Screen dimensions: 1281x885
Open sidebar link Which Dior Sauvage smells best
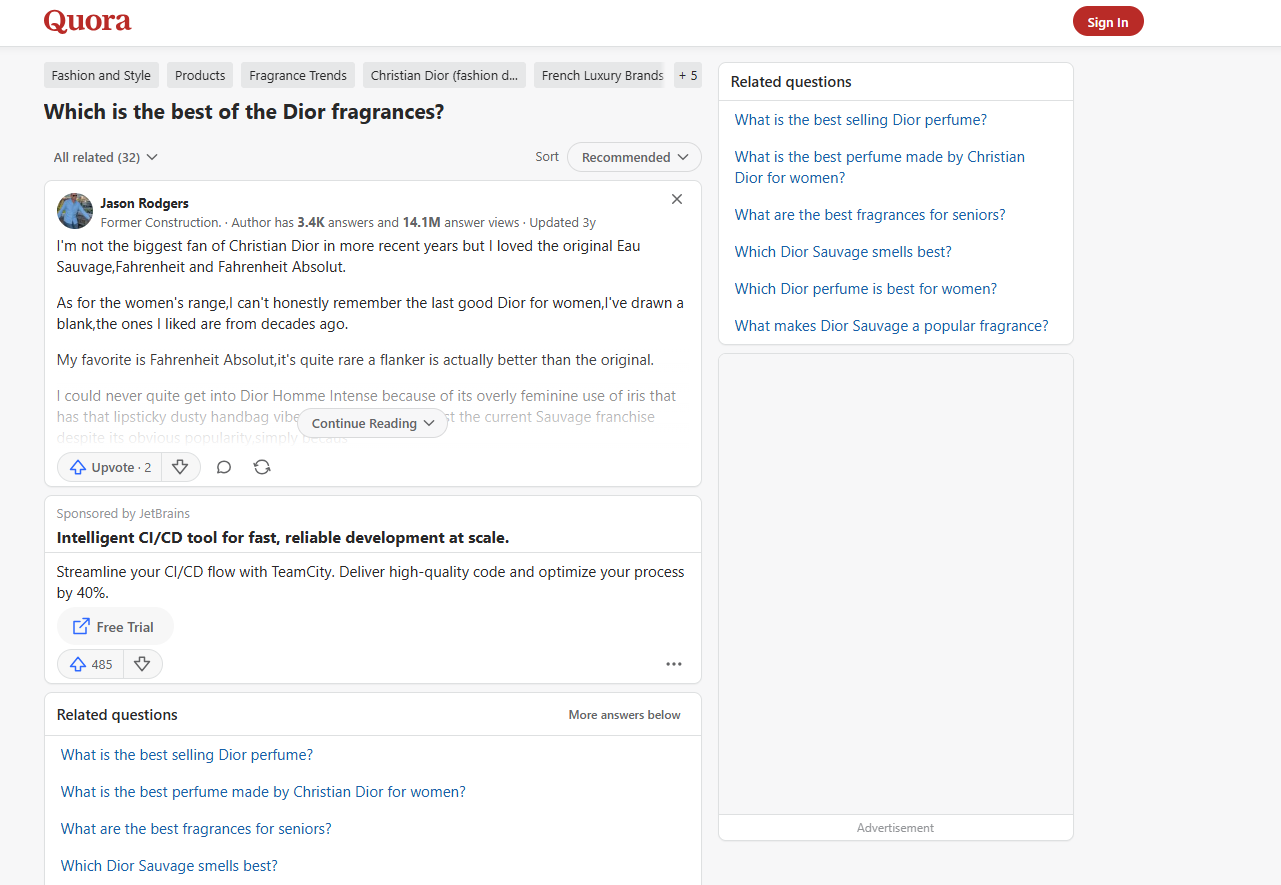click(x=843, y=252)
